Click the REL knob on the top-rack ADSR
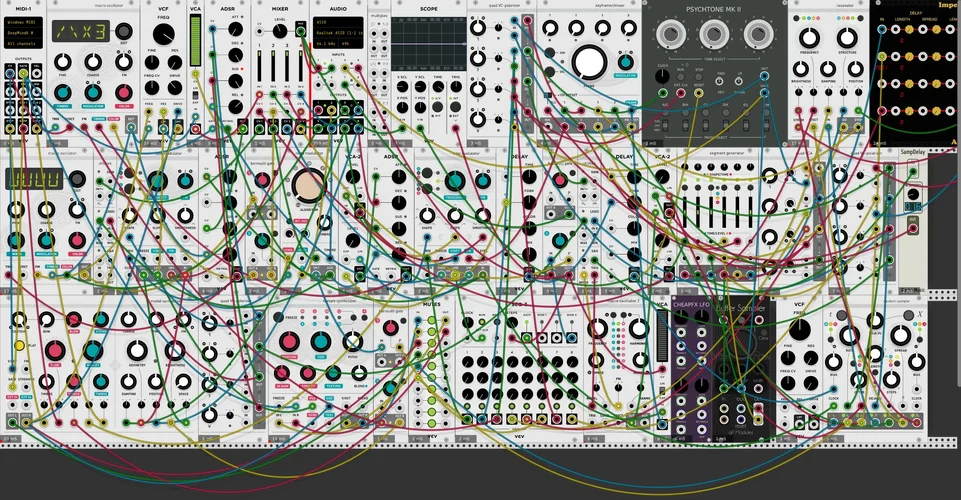This screenshot has height=500, width=961. coord(235,107)
